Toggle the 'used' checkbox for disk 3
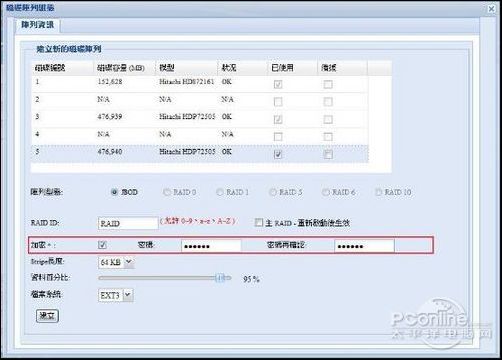 (x=278, y=119)
